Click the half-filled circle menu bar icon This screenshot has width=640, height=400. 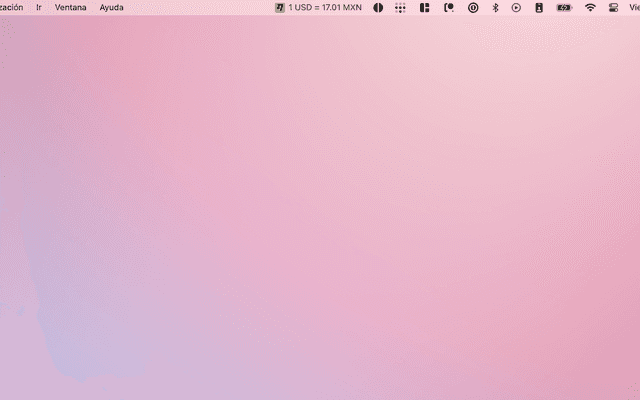[379, 7]
